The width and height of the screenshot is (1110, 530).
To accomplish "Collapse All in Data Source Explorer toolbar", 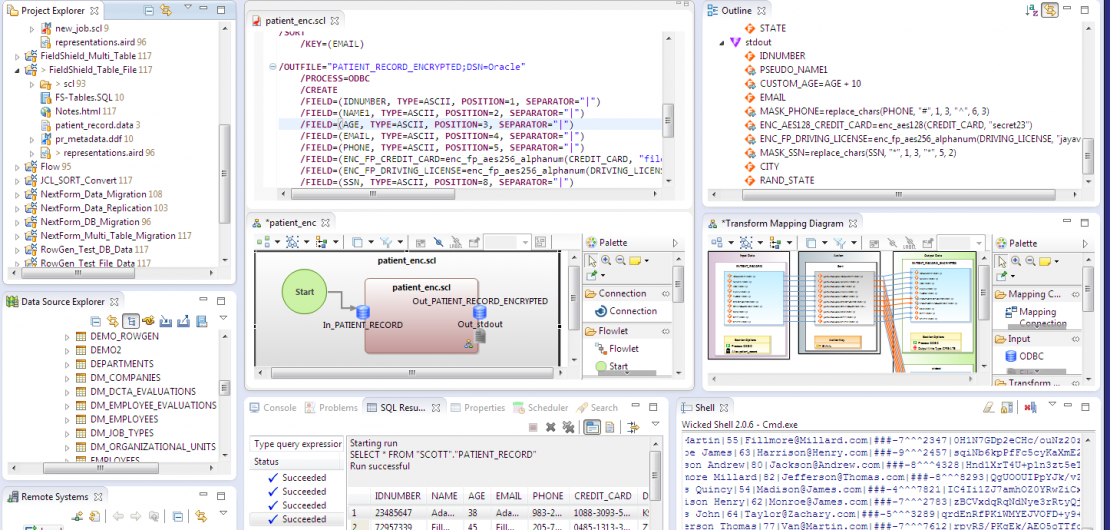I will (96, 321).
